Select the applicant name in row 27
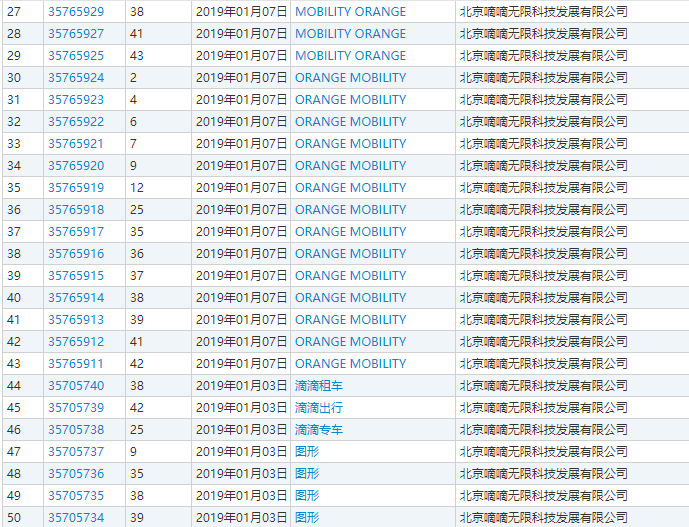The height and width of the screenshot is (527, 689). click(544, 12)
